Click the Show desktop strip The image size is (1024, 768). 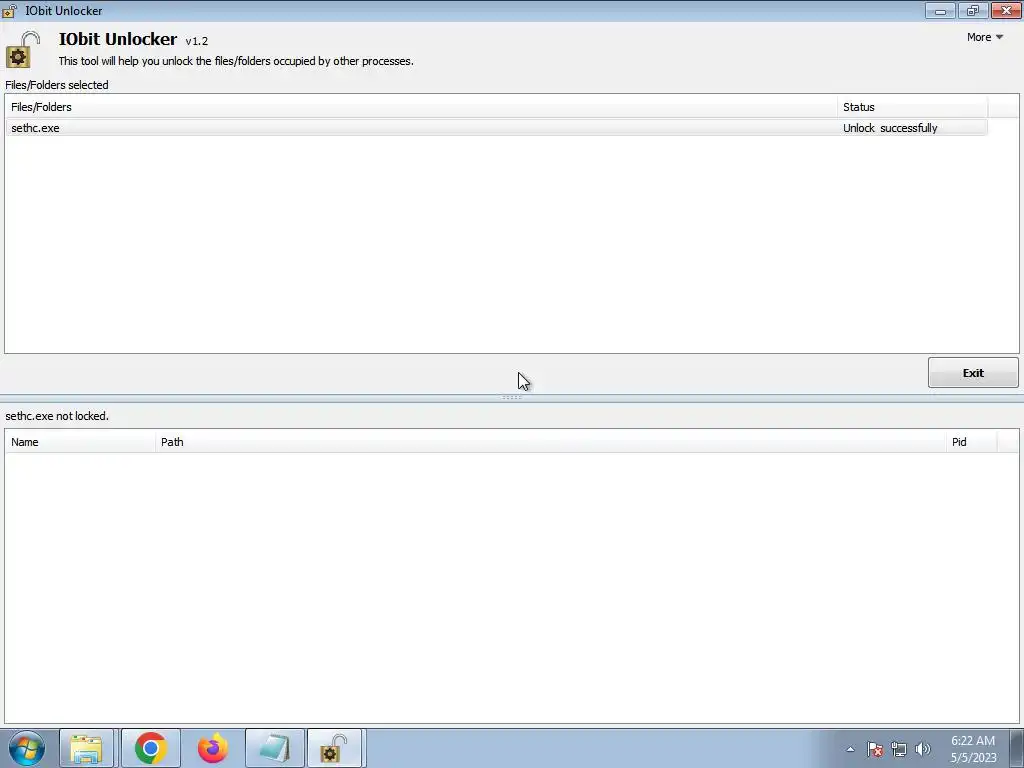pos(1016,748)
